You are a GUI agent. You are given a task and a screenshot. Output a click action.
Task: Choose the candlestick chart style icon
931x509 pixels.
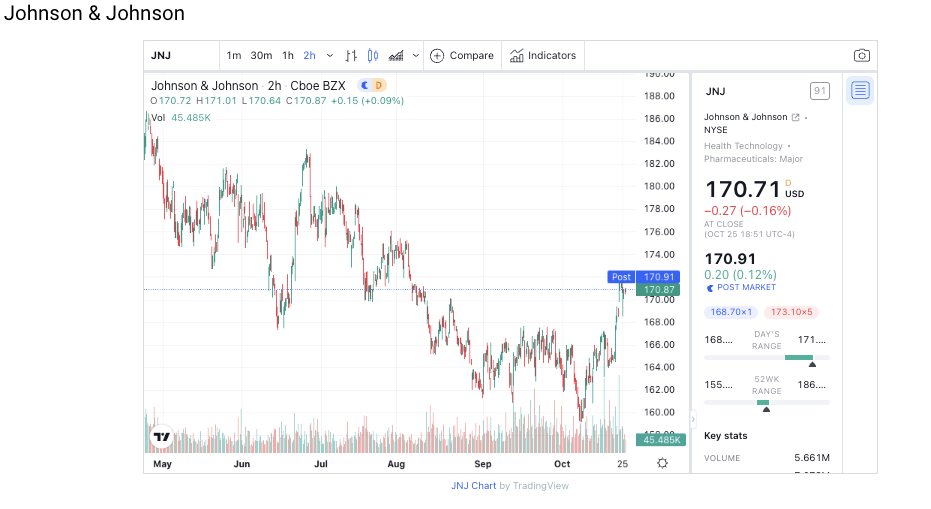(x=373, y=56)
